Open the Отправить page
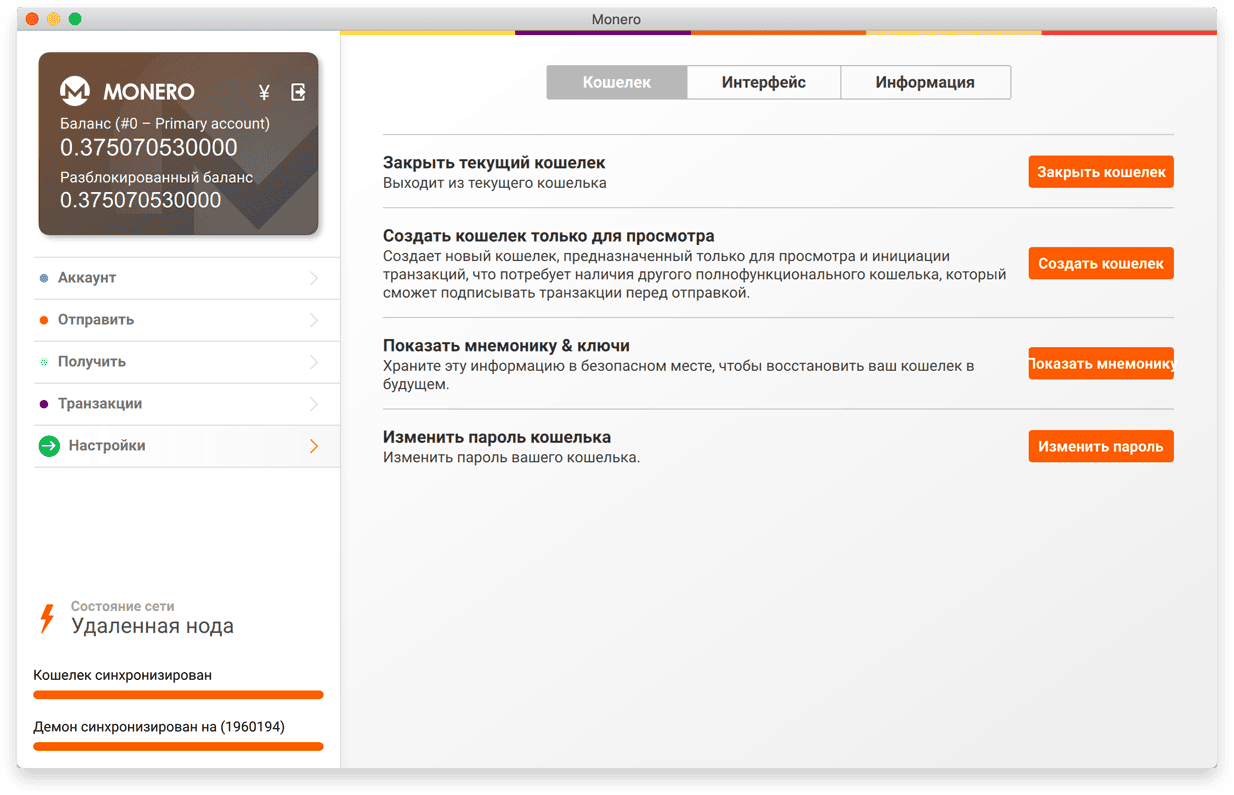This screenshot has height=795, width=1234. [x=186, y=320]
